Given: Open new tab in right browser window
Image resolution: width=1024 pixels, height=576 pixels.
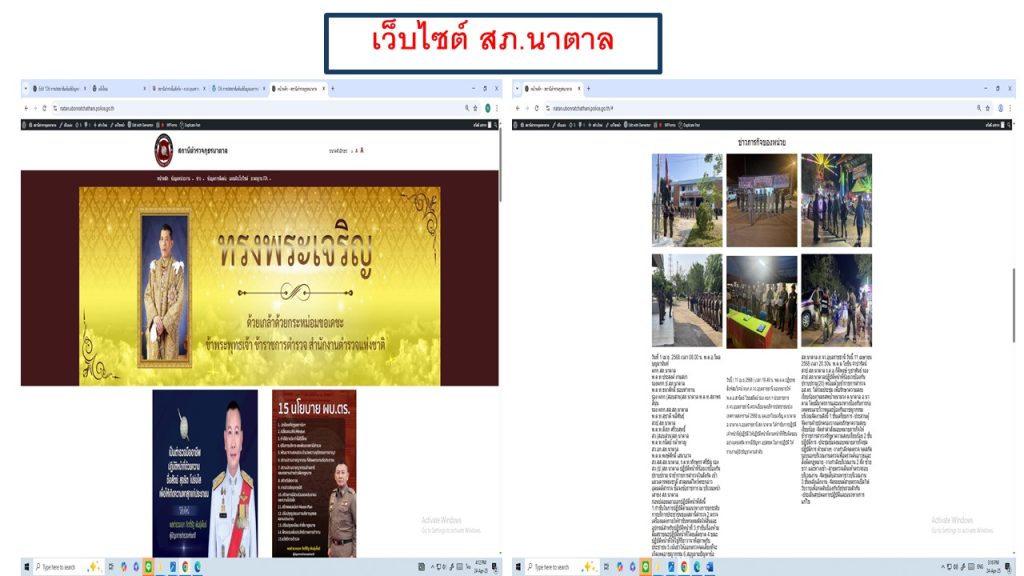Looking at the screenshot, I should point(588,88).
